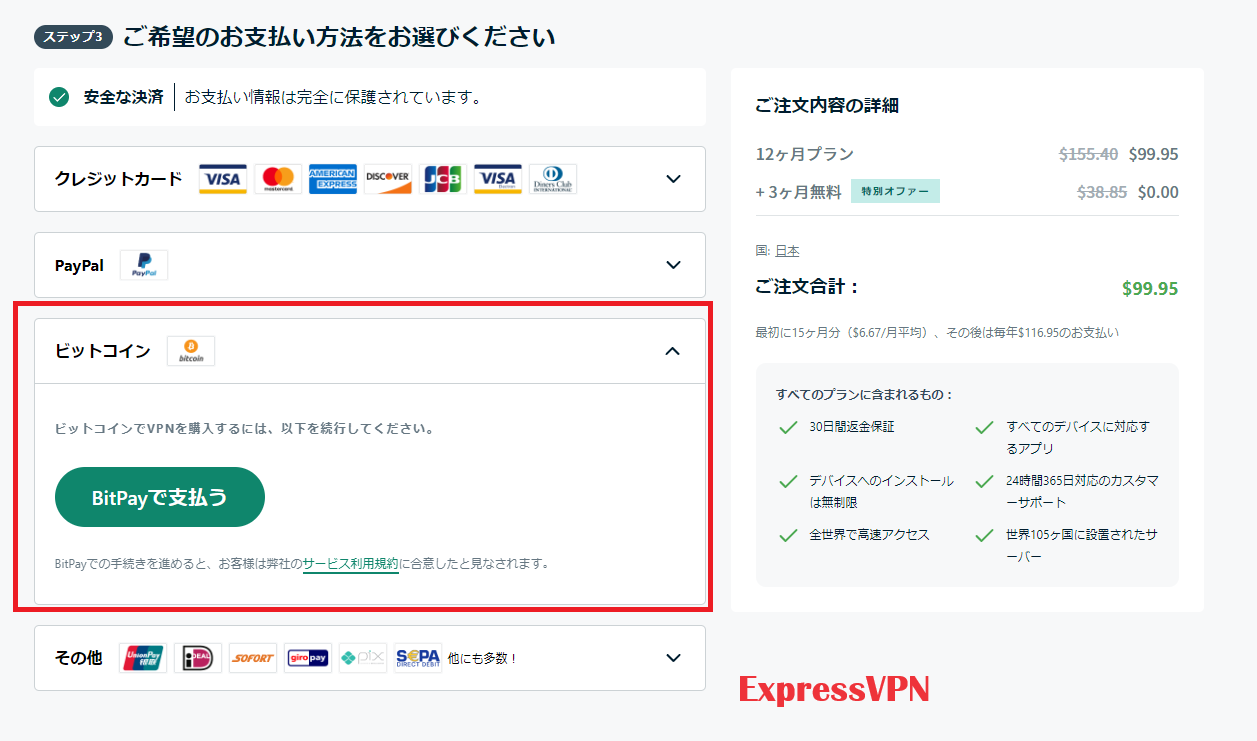Expand the その他 payment methods chevron
The width and height of the screenshot is (1257, 741).
[673, 658]
